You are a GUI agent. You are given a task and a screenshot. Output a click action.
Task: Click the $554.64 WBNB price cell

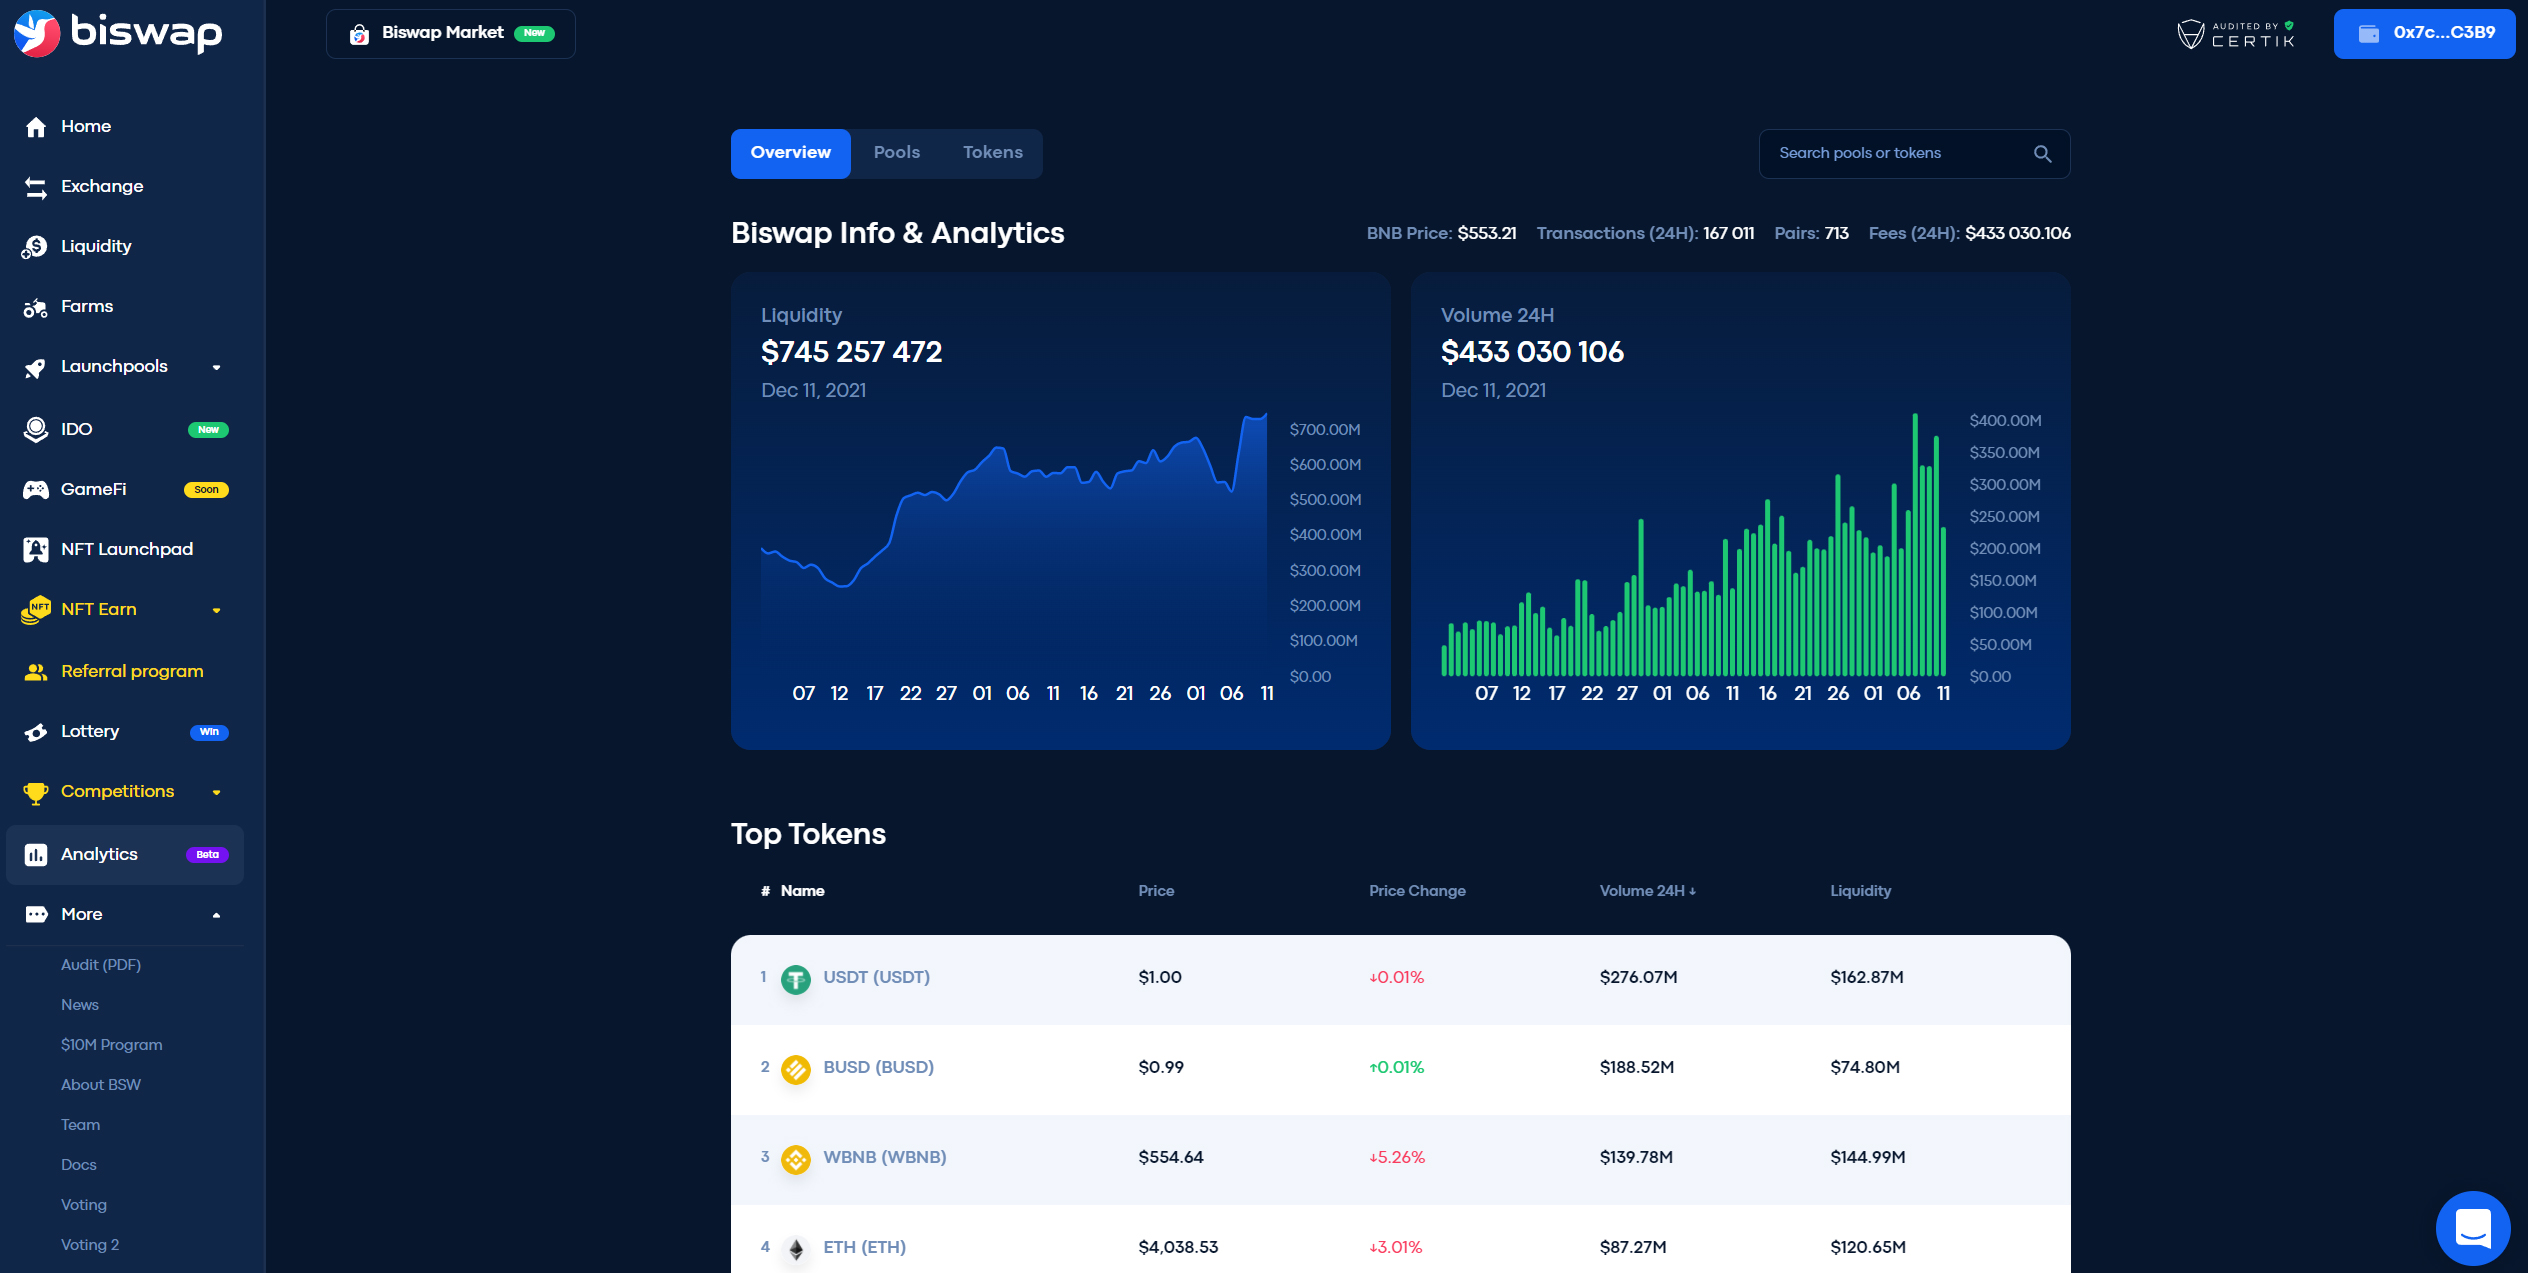1170,1157
